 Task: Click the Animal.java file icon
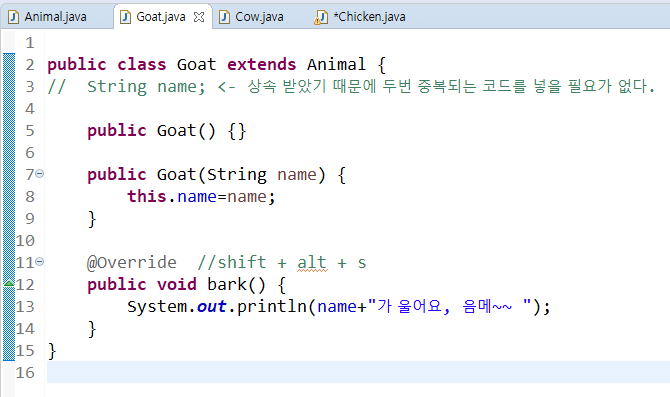pos(14,17)
